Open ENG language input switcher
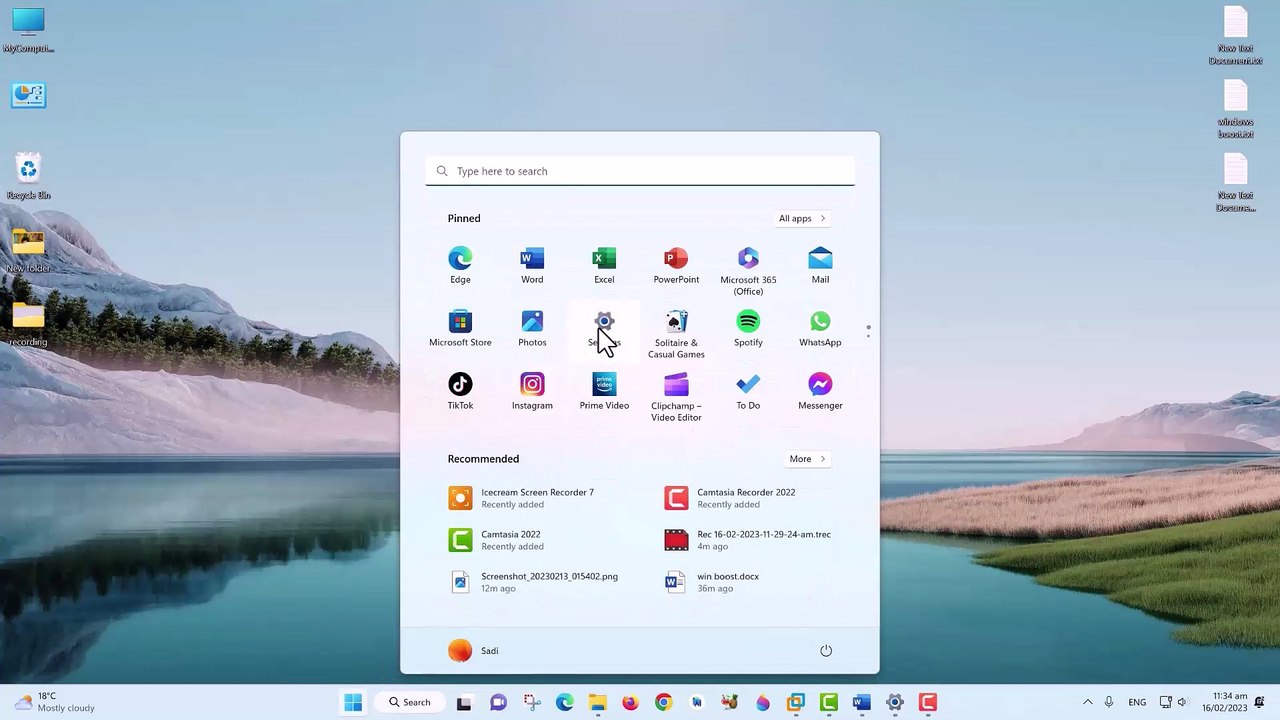1280x720 pixels. pos(1137,702)
